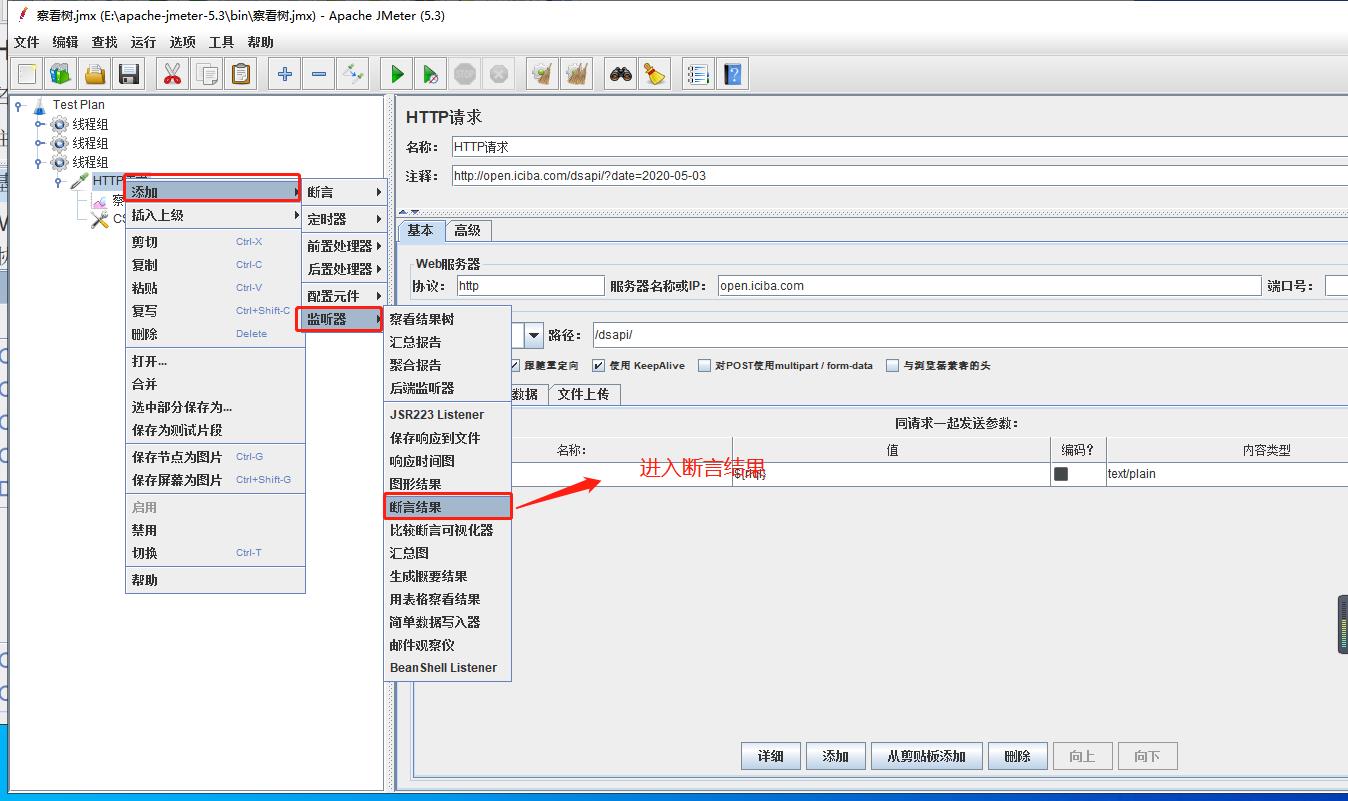Click the Expand All plus icon
The width and height of the screenshot is (1348, 801).
(x=285, y=74)
